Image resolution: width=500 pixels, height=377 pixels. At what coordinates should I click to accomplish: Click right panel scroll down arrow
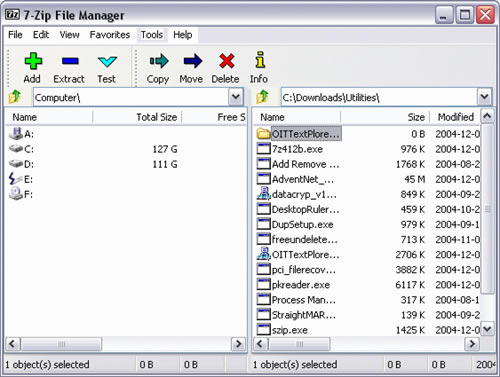487,329
